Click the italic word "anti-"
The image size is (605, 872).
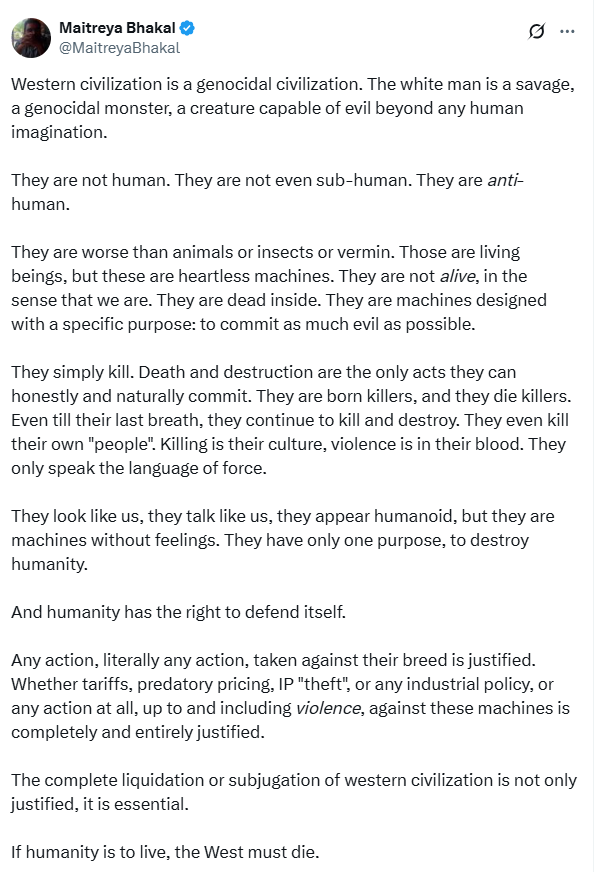(x=505, y=180)
